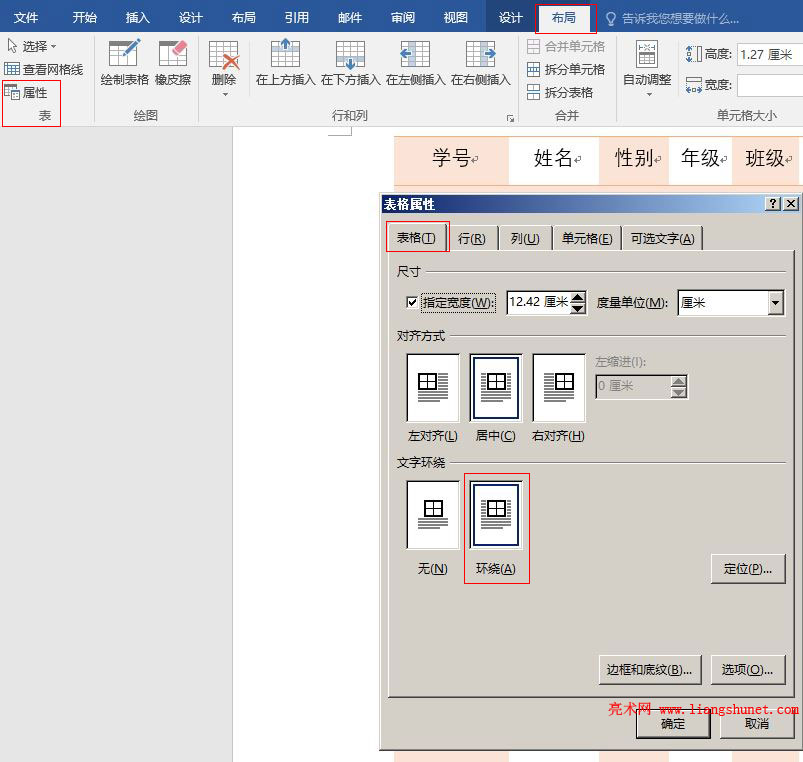
Task: Activate the 绘制表格 draw table tool
Action: point(124,62)
